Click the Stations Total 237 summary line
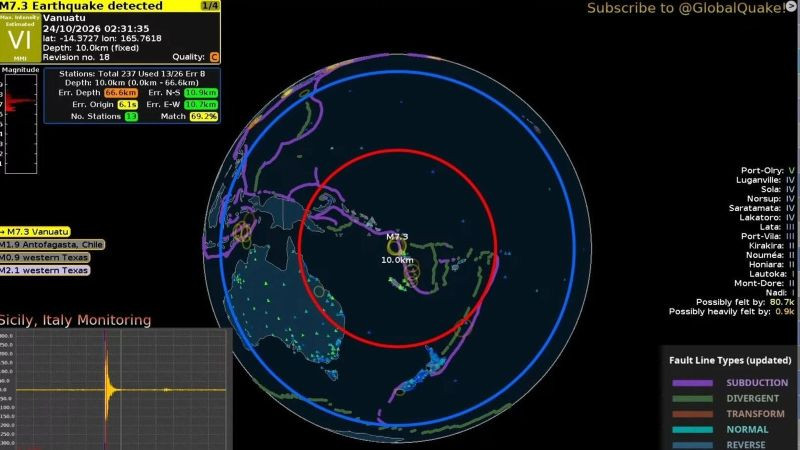Screen dimensions: 800x450 (132, 73)
